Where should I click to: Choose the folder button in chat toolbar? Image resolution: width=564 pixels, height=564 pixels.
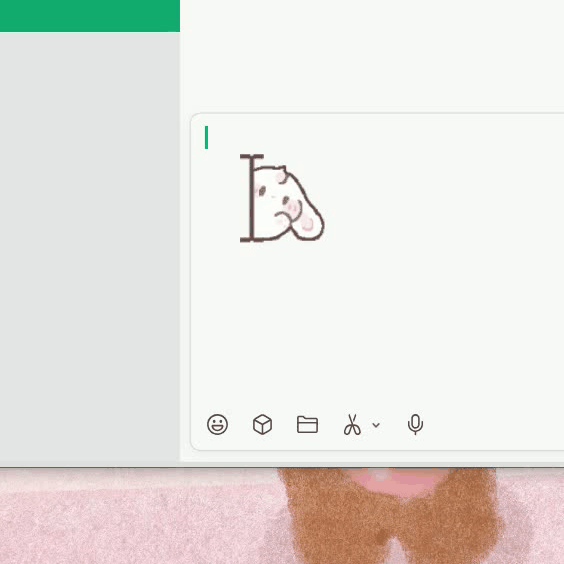tap(308, 424)
